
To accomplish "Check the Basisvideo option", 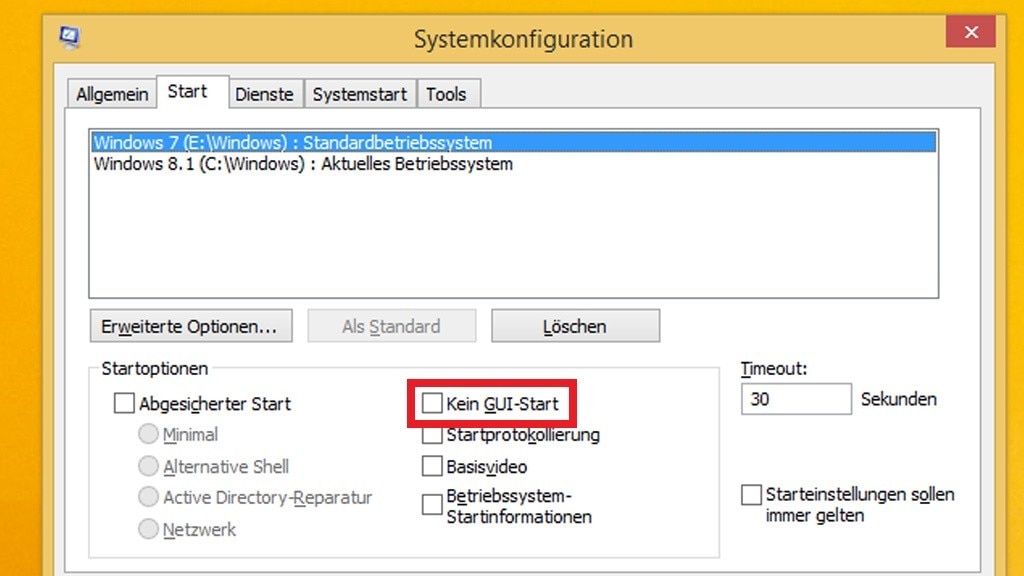I will click(432, 466).
